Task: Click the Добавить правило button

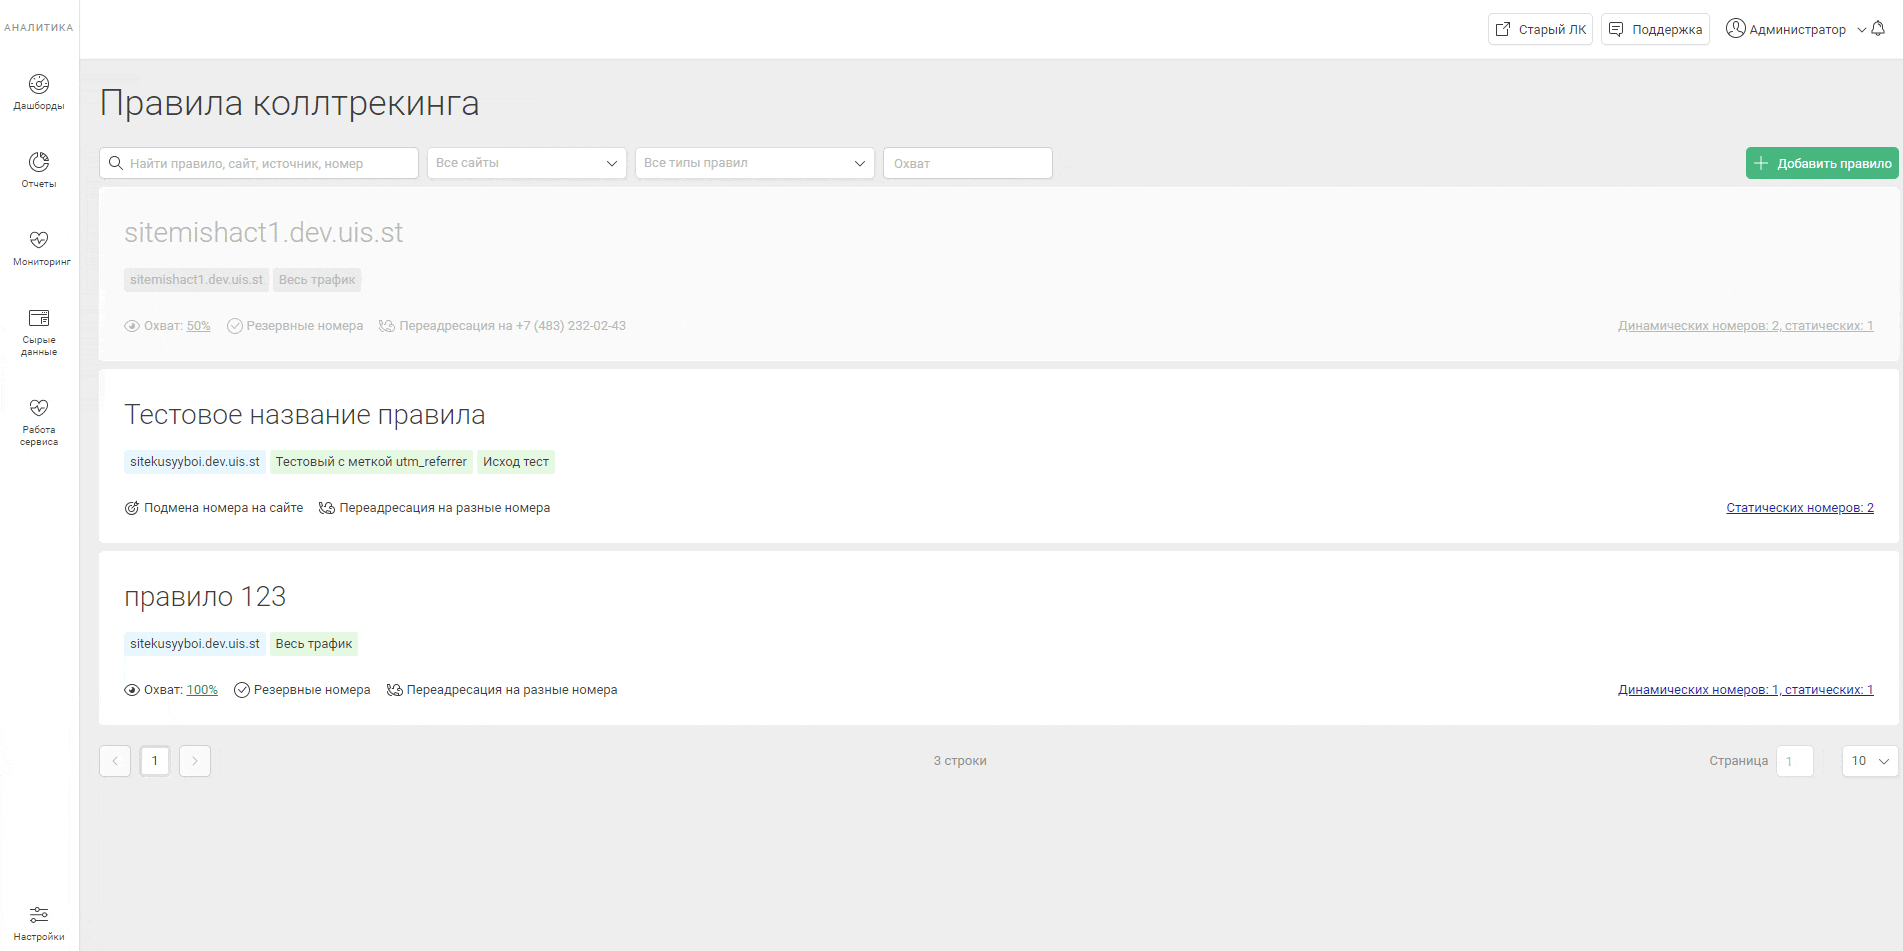Action: (x=1822, y=163)
